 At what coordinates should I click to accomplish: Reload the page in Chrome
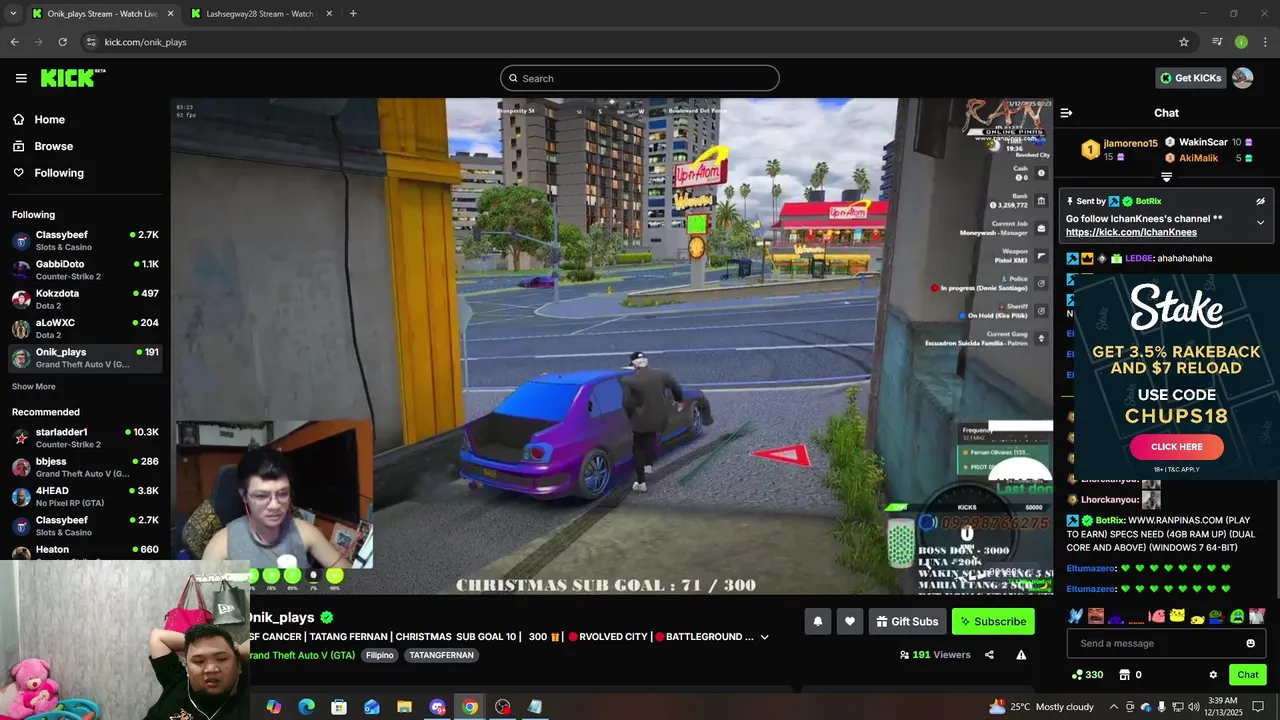point(62,42)
